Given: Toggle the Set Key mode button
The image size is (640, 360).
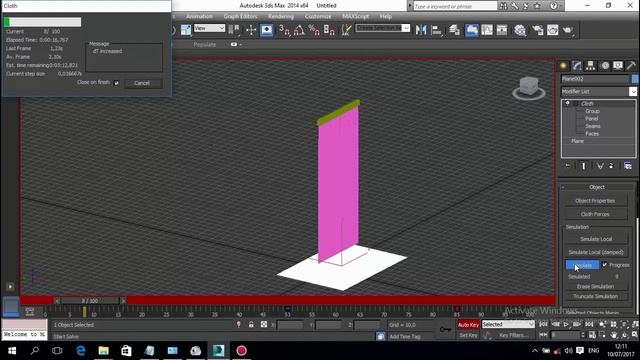Looking at the screenshot, I should click(x=468, y=335).
